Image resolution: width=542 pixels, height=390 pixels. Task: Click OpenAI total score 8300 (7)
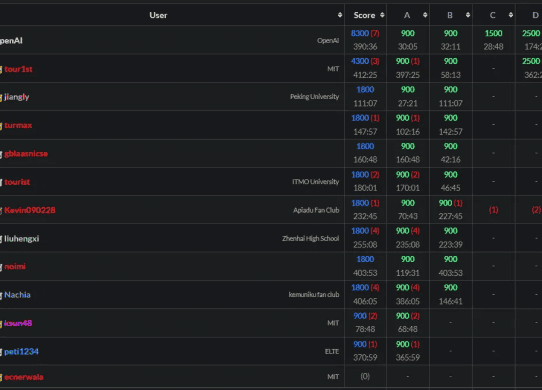[x=365, y=34]
